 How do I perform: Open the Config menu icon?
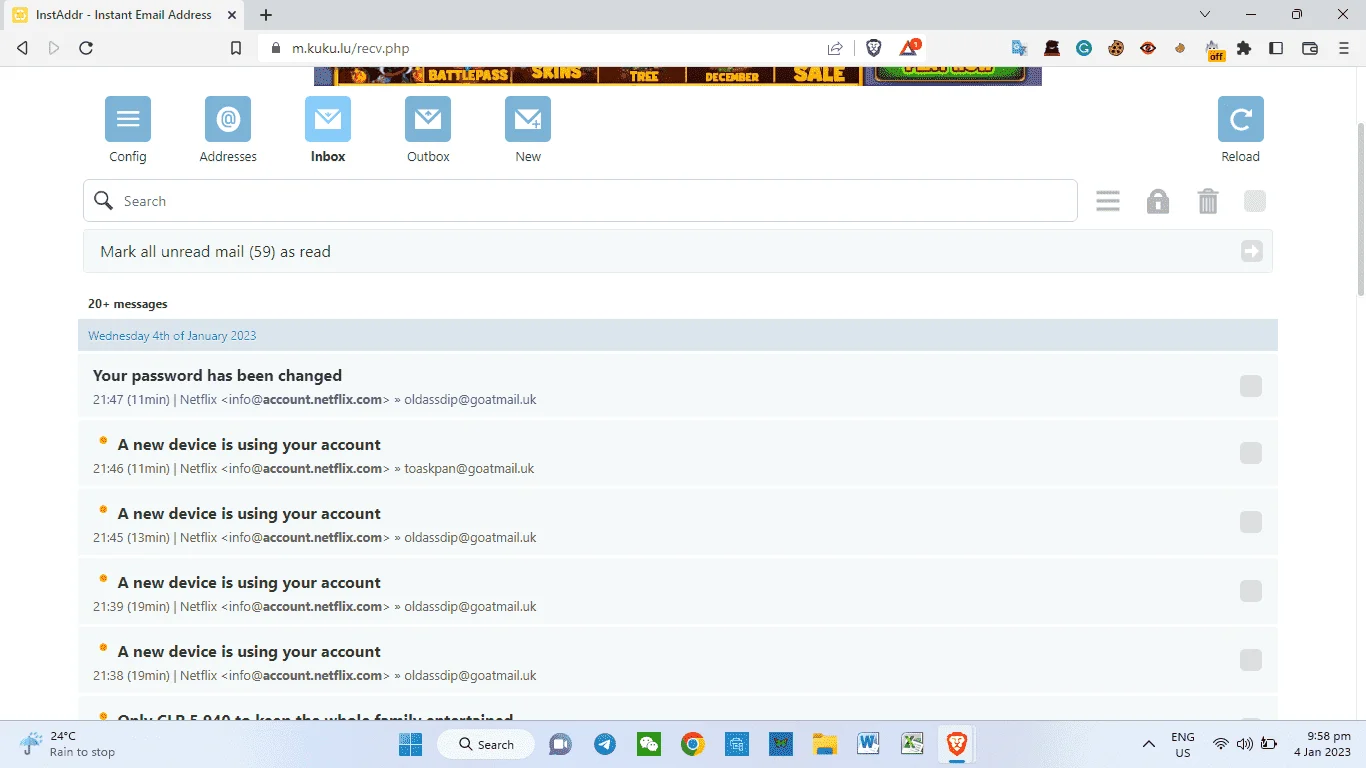(128, 119)
